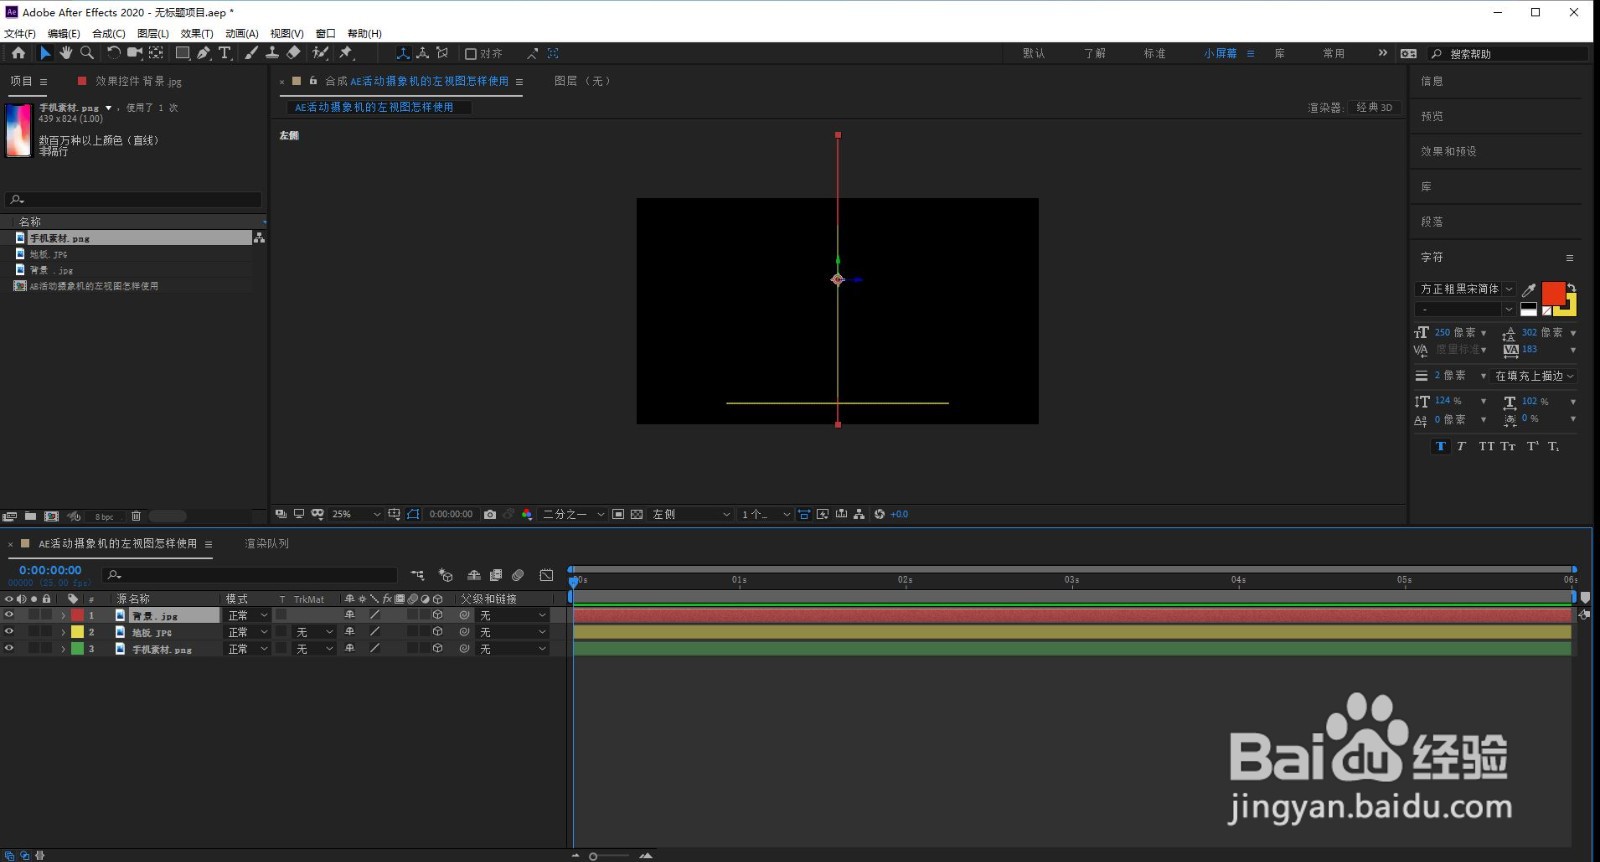Select the Pan Behind anchor point tool
The height and width of the screenshot is (862, 1600).
[x=156, y=53]
